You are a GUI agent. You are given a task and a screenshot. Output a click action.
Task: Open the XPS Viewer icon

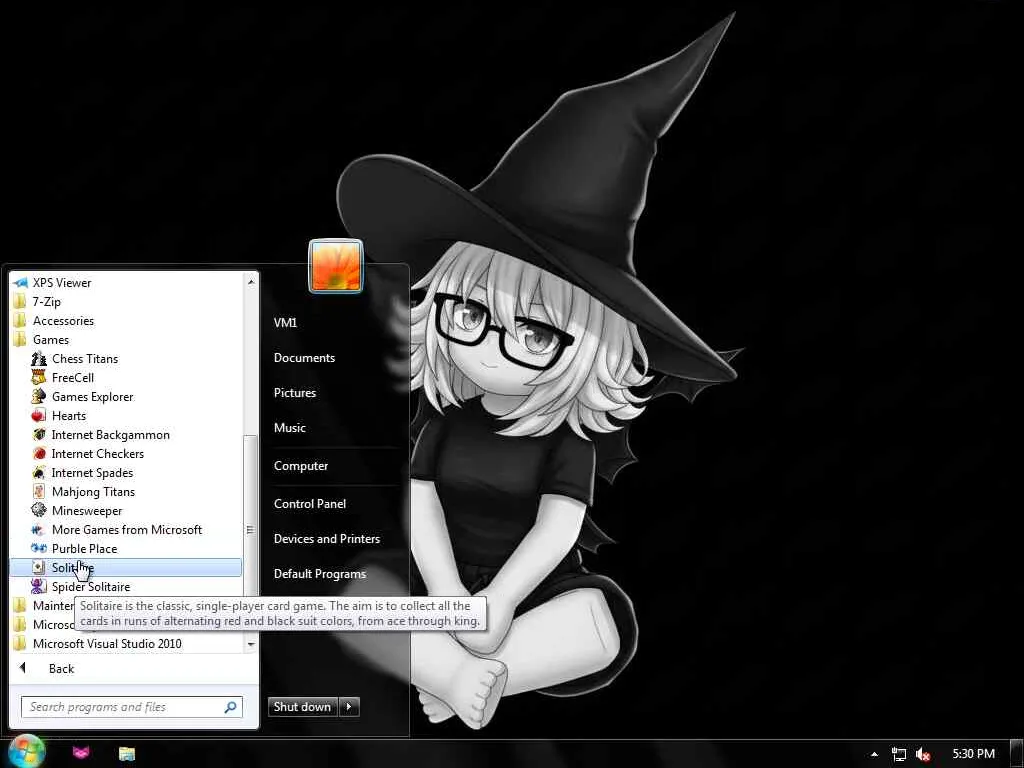(x=20, y=283)
